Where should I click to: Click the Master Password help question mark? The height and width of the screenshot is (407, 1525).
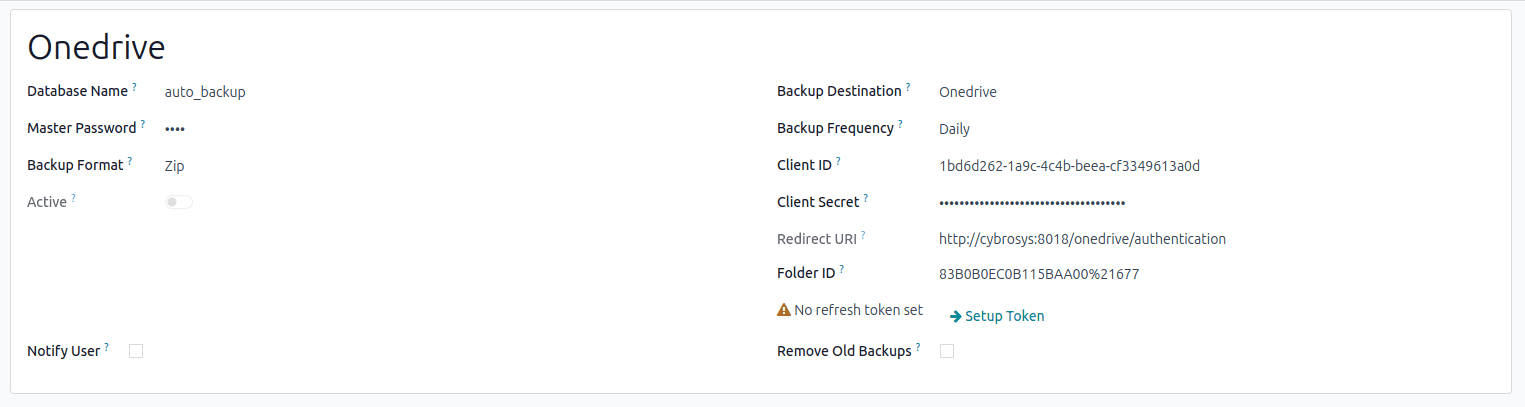(143, 124)
